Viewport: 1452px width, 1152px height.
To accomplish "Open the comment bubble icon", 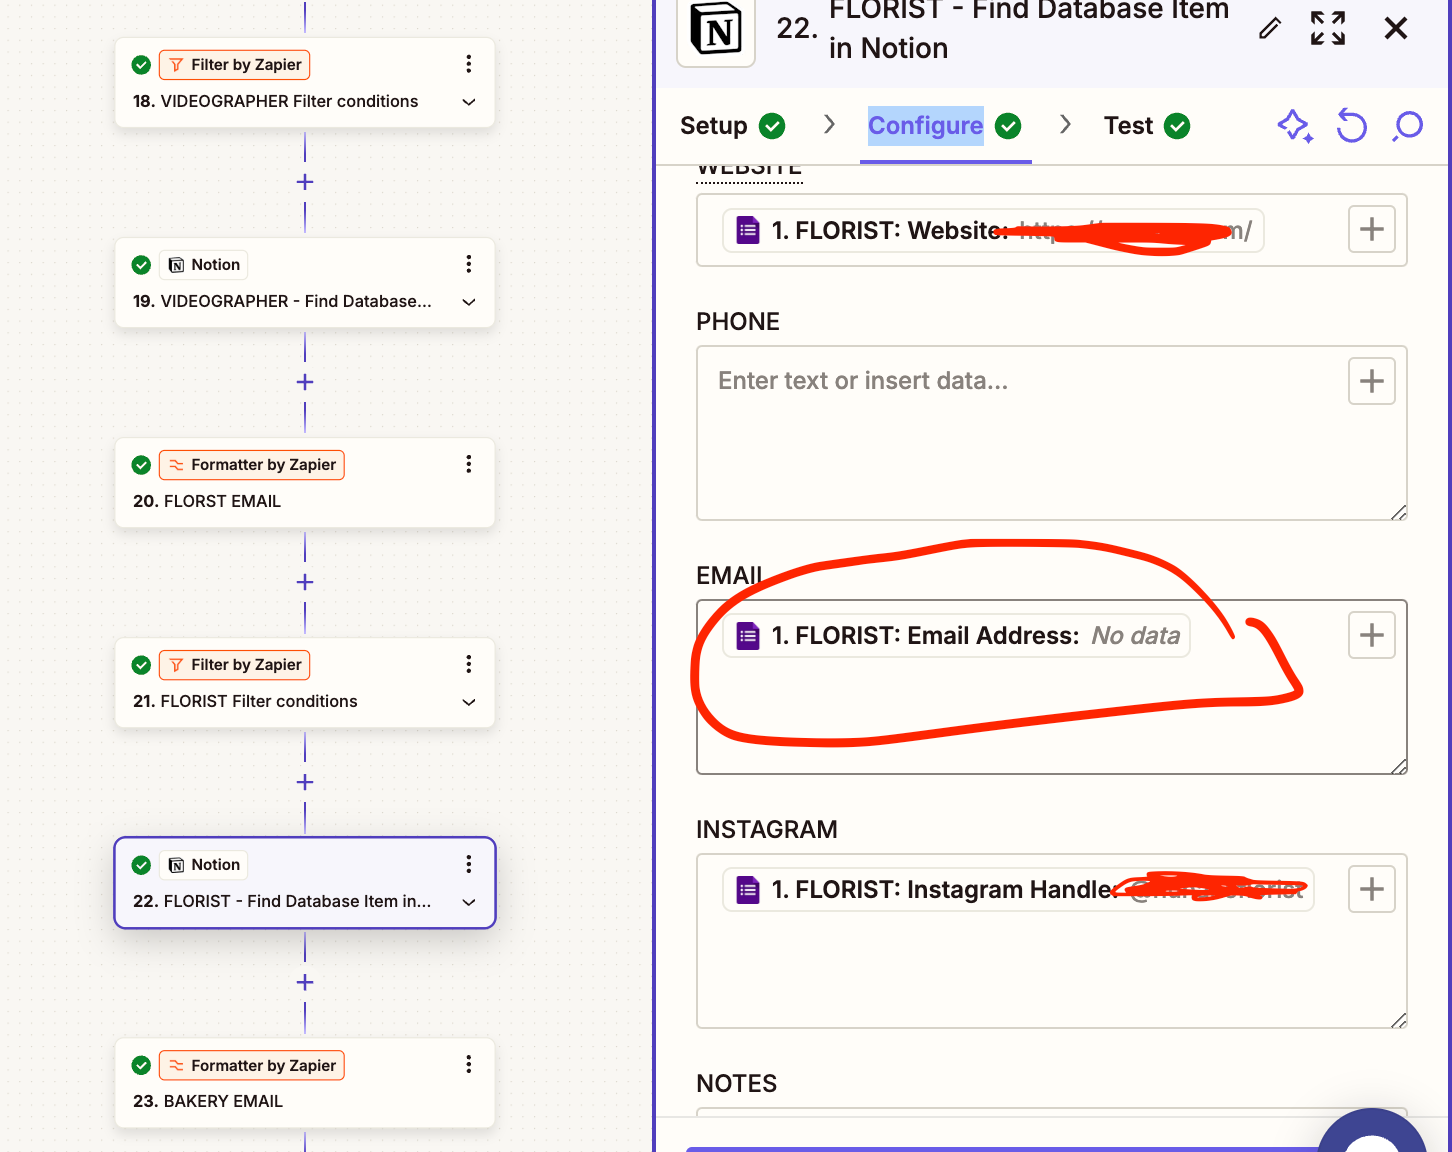I will [x=1408, y=126].
